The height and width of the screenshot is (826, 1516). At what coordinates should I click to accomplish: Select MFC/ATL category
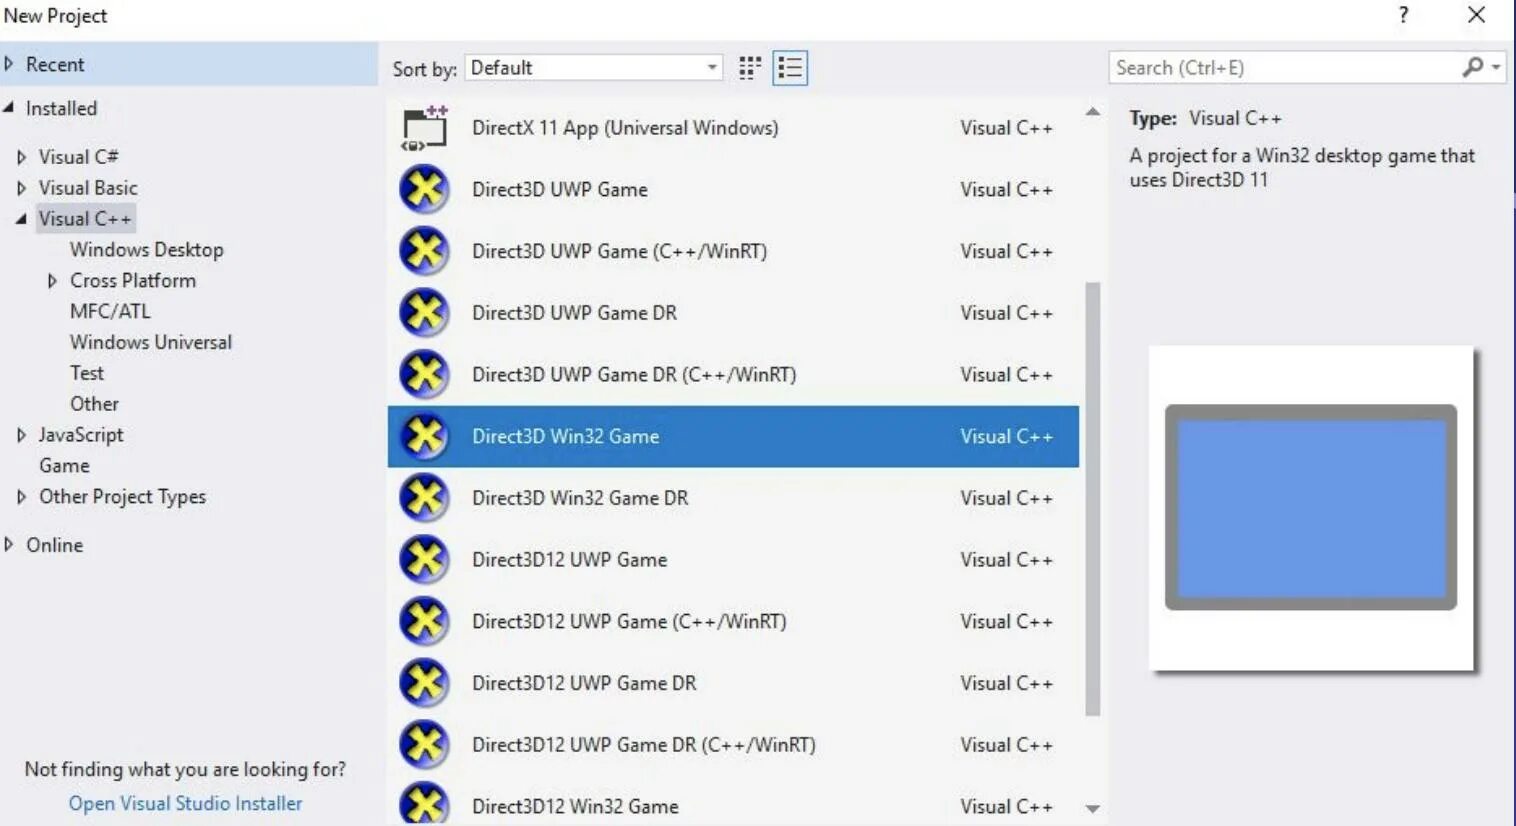(110, 311)
